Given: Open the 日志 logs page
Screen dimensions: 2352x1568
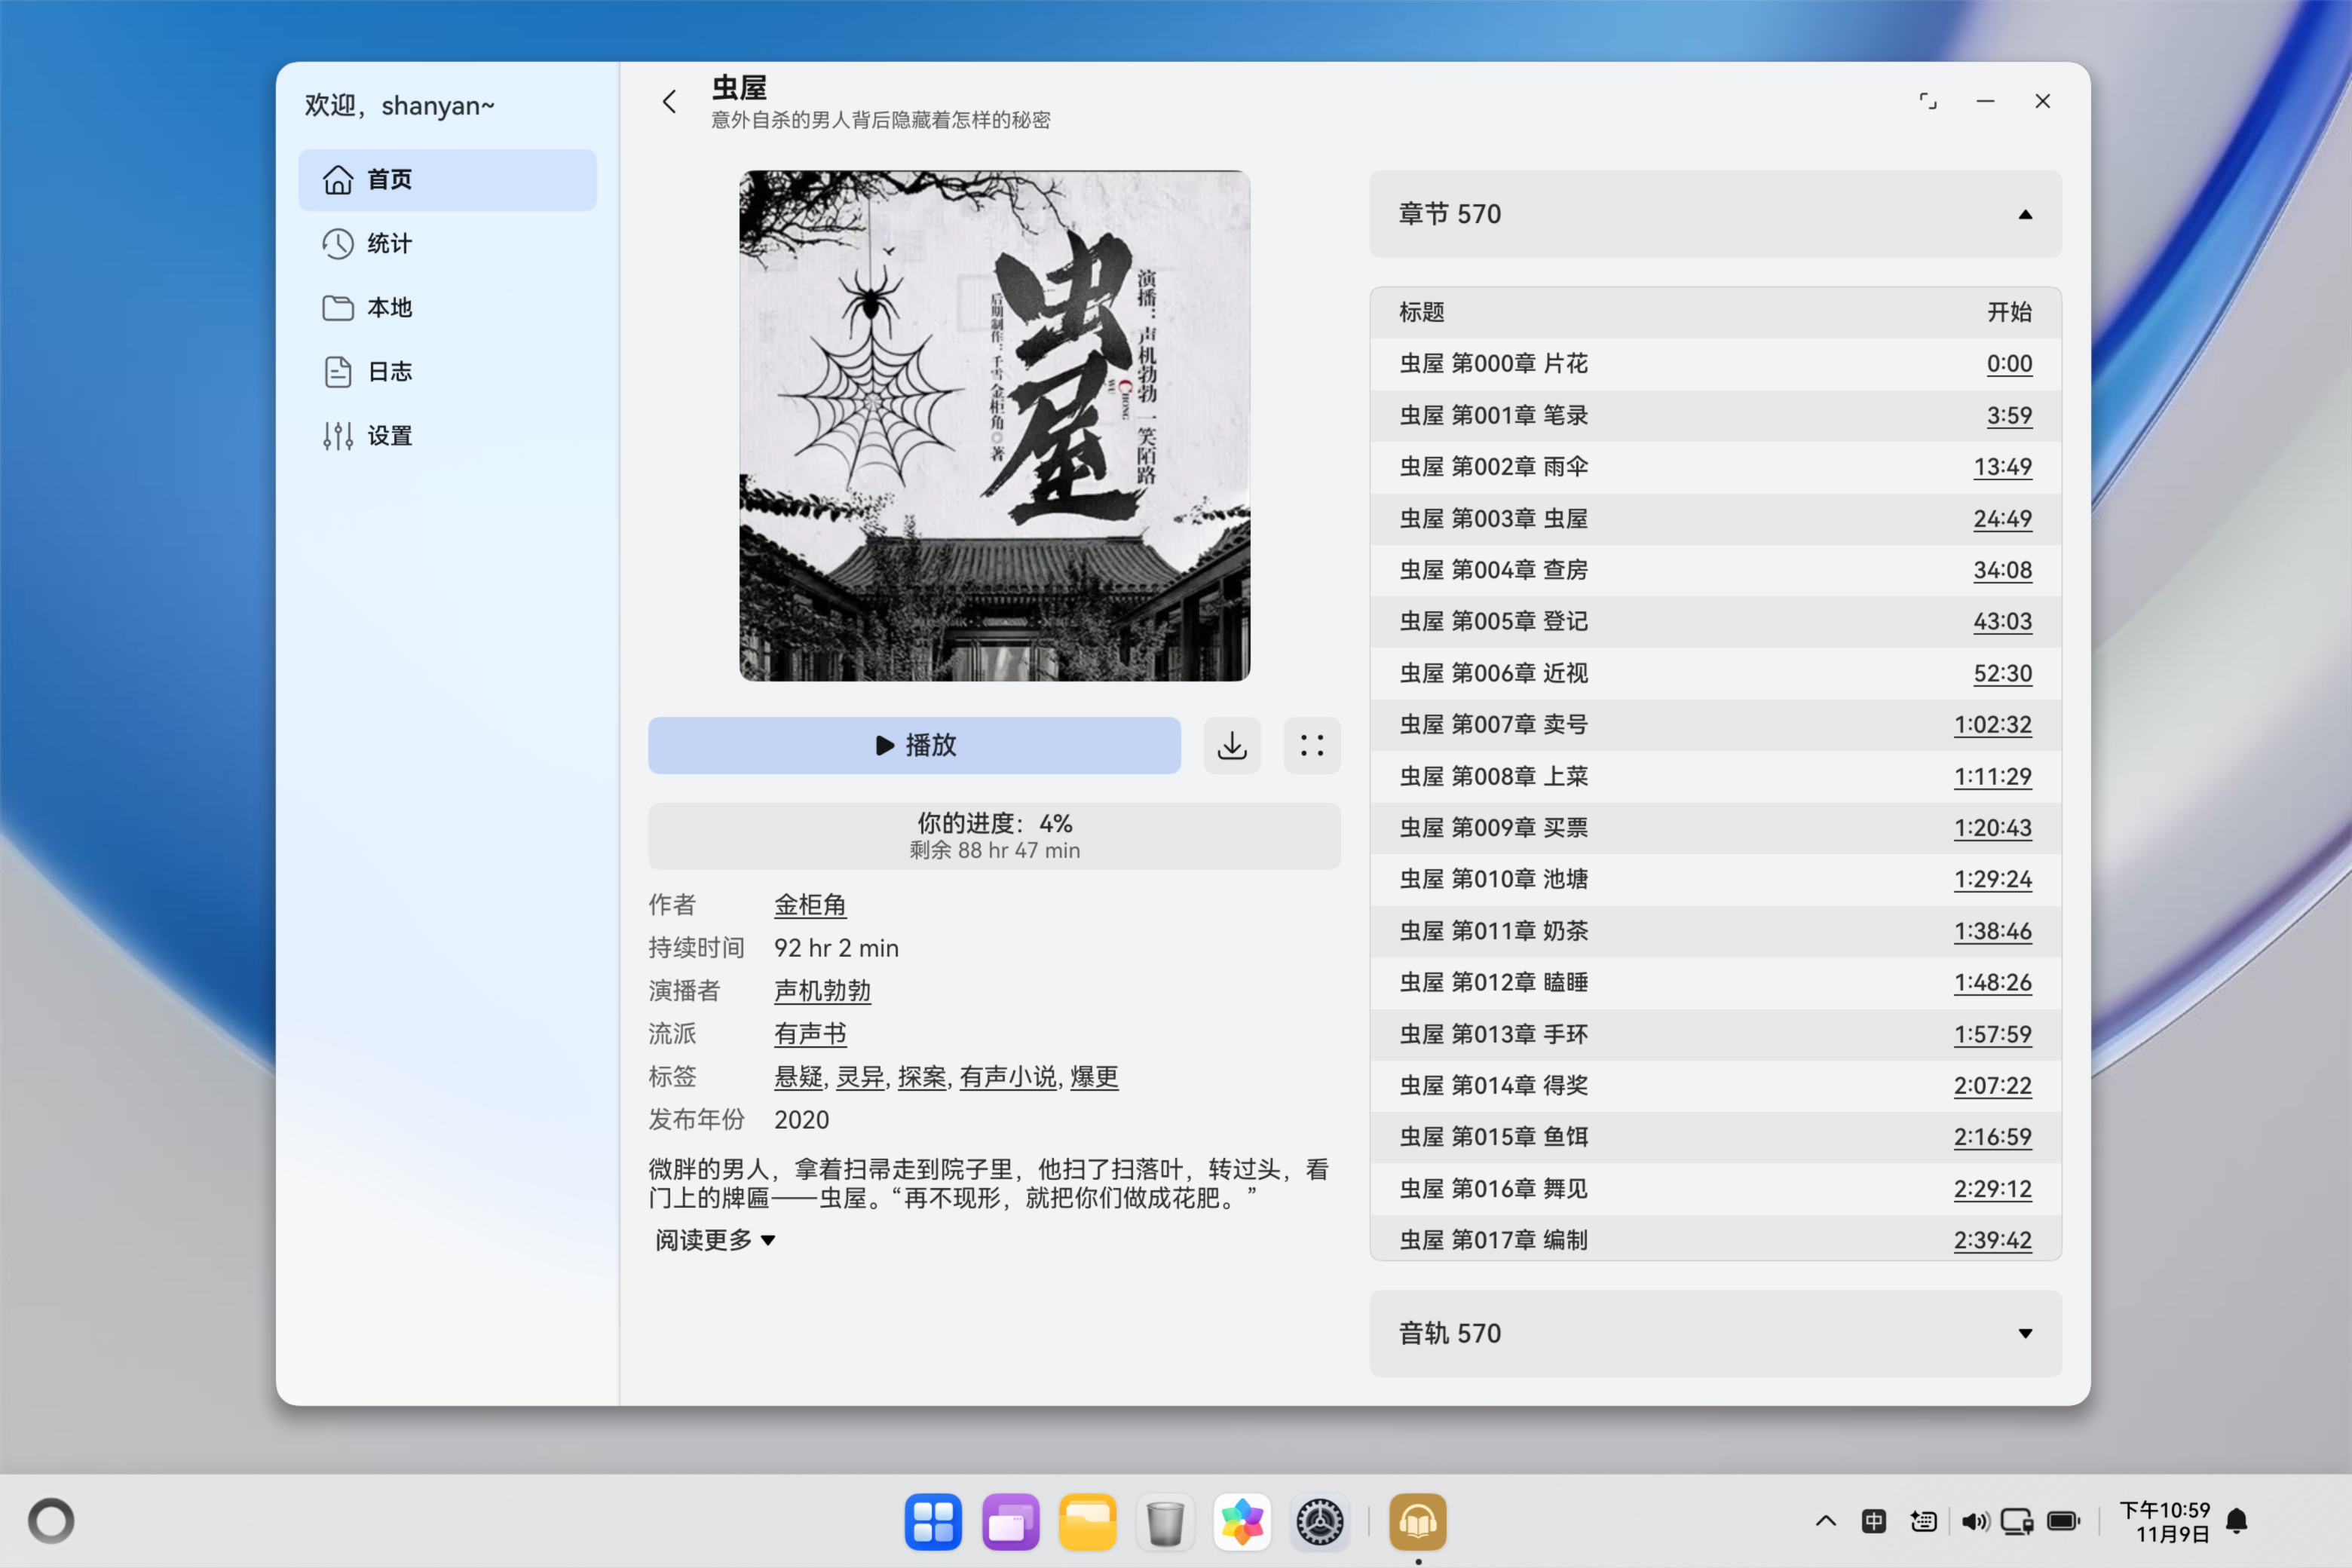Looking at the screenshot, I should [447, 372].
